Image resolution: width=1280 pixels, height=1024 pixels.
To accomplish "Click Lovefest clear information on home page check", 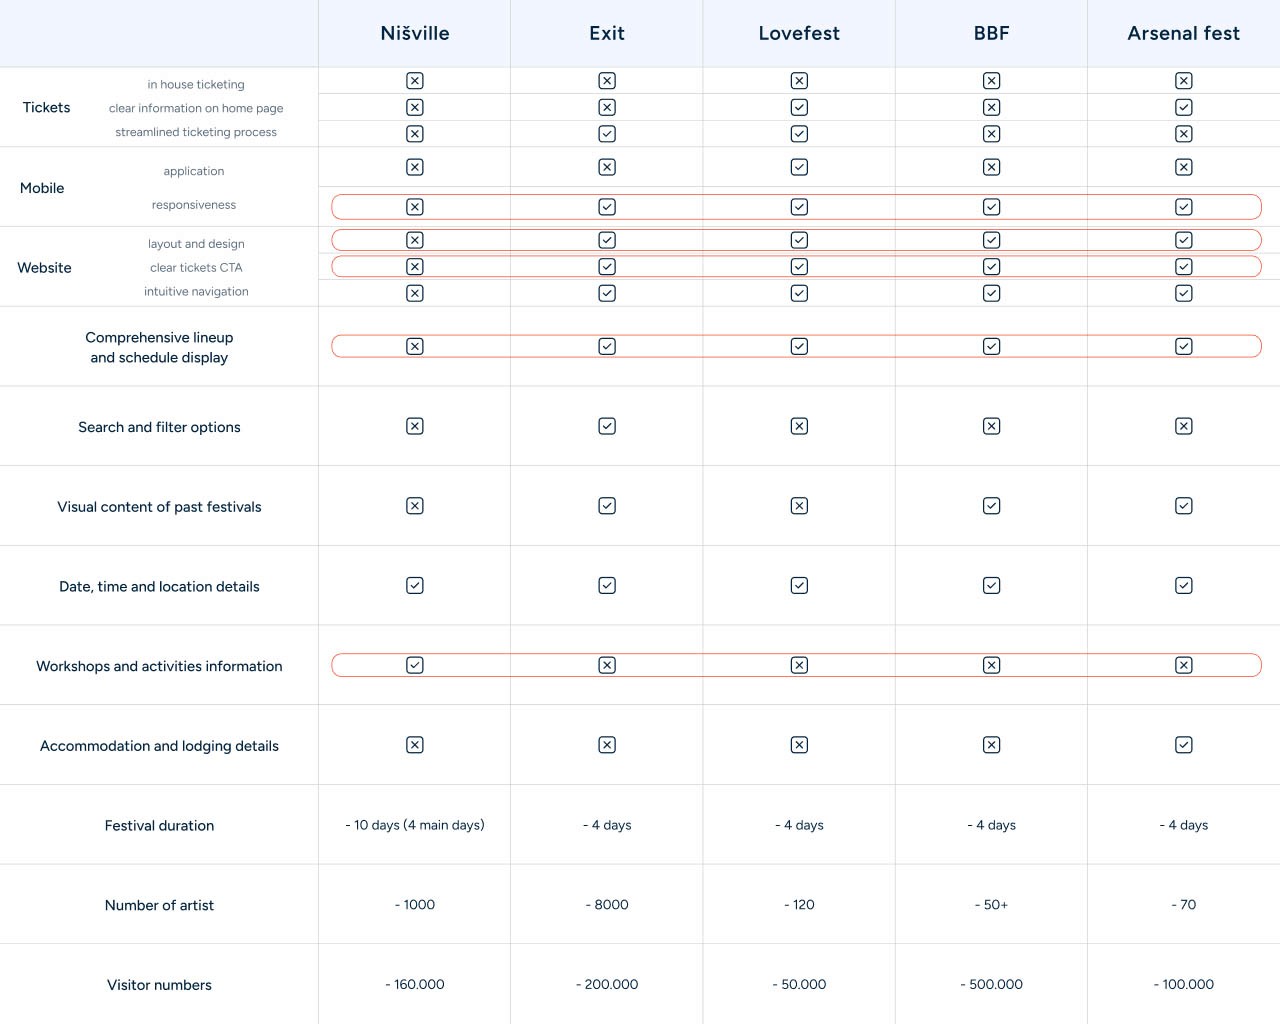I will click(x=799, y=107).
